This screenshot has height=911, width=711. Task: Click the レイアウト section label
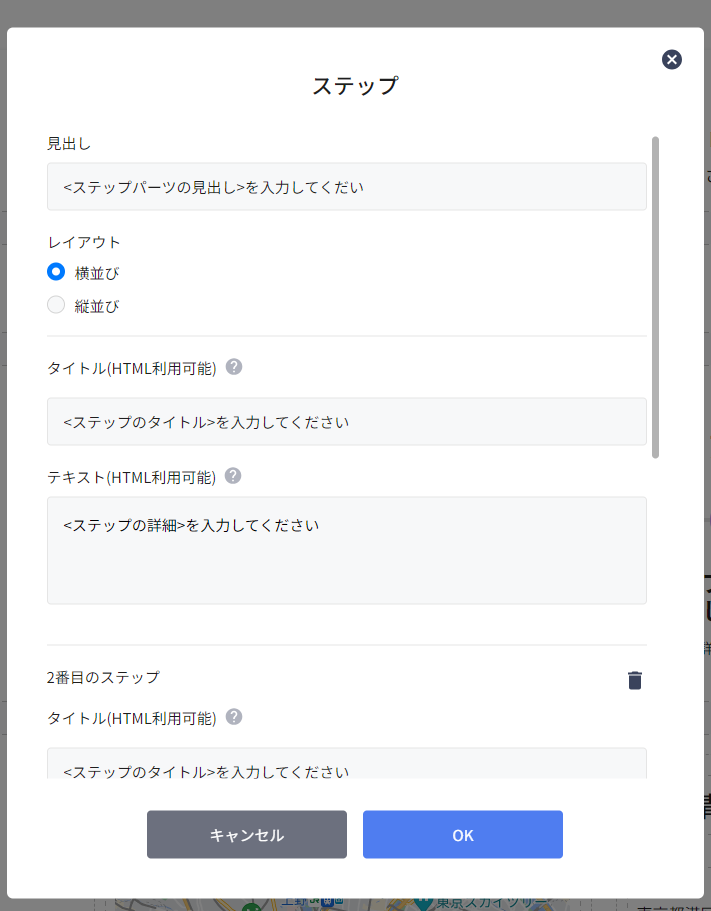point(84,242)
